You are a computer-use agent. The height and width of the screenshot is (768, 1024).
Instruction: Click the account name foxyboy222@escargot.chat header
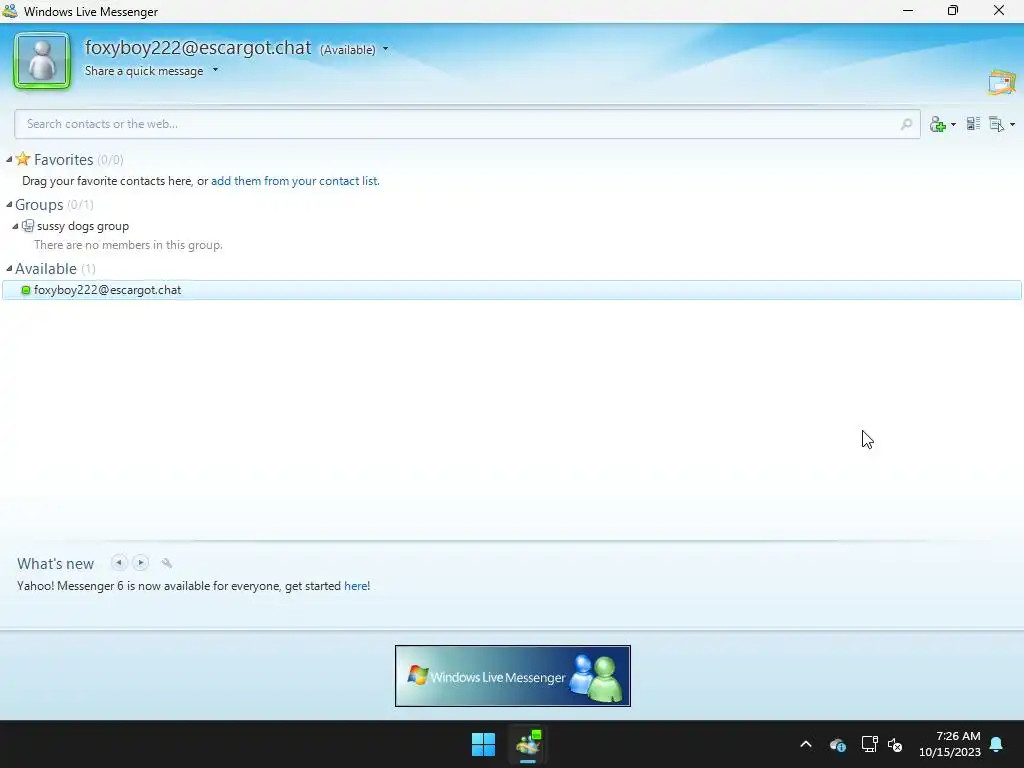pos(198,48)
